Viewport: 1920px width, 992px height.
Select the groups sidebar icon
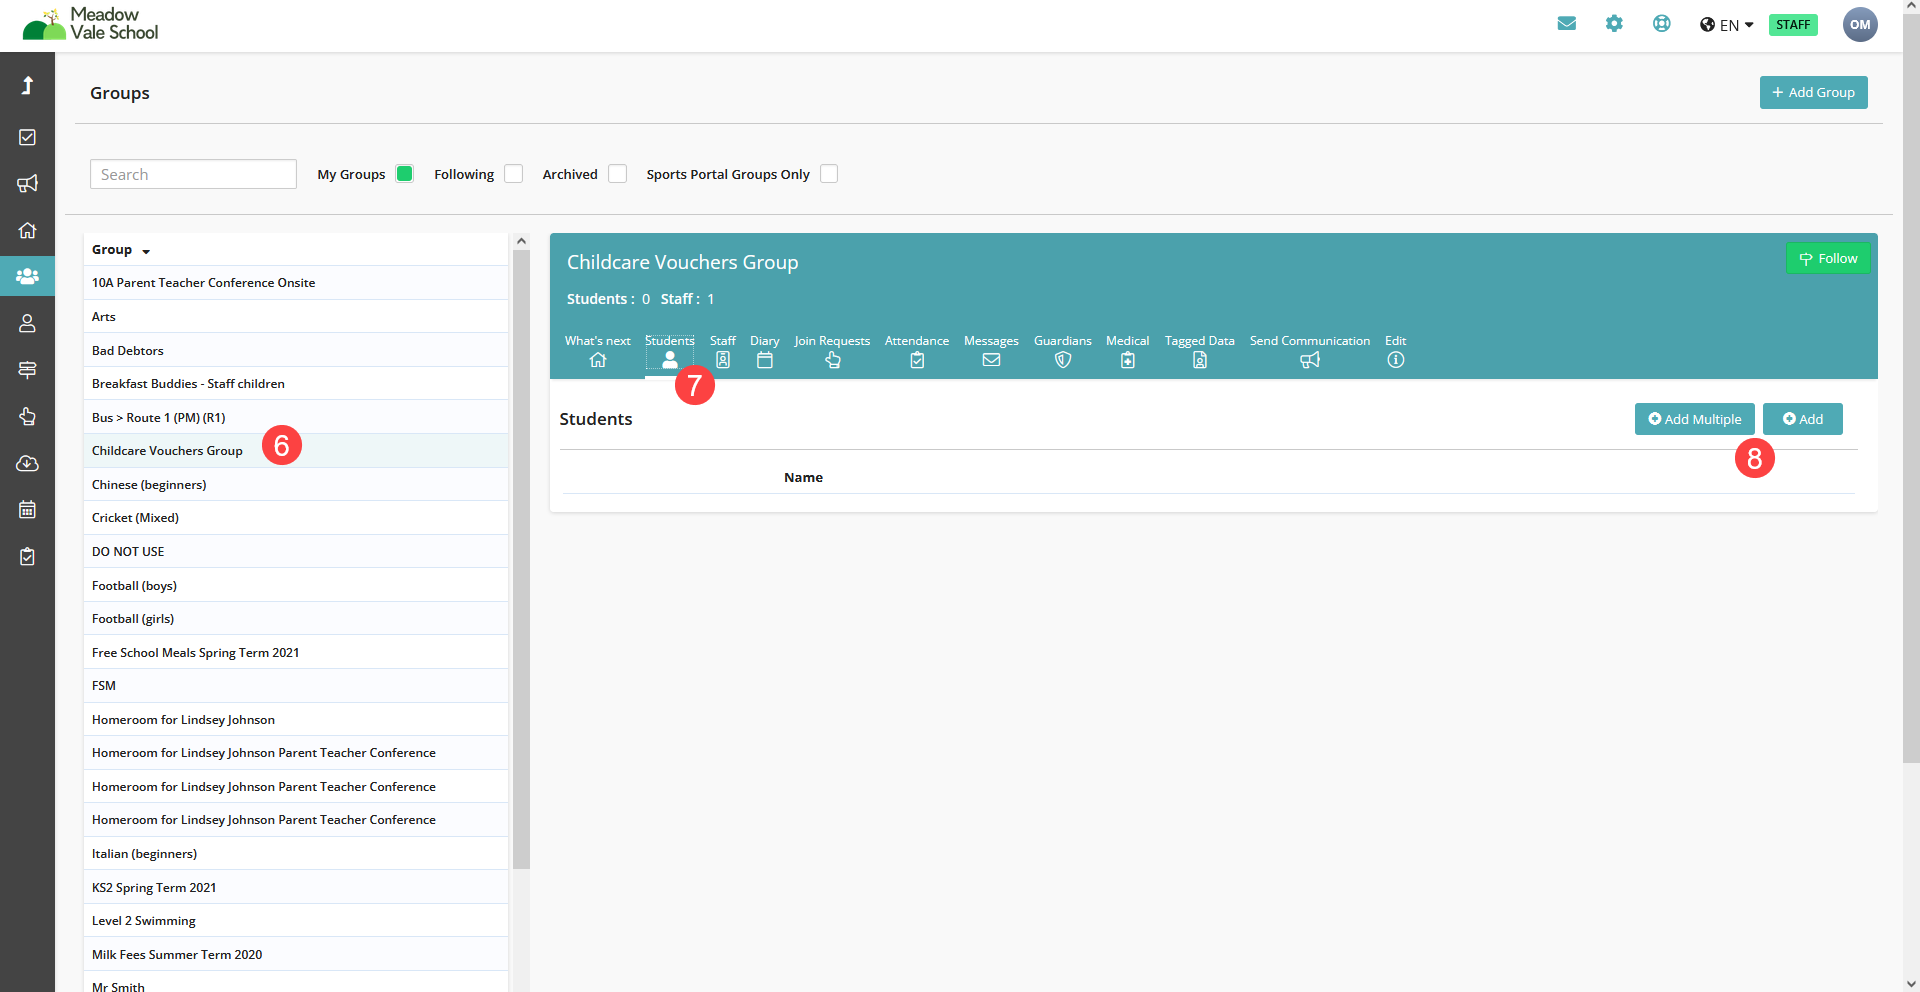[27, 276]
